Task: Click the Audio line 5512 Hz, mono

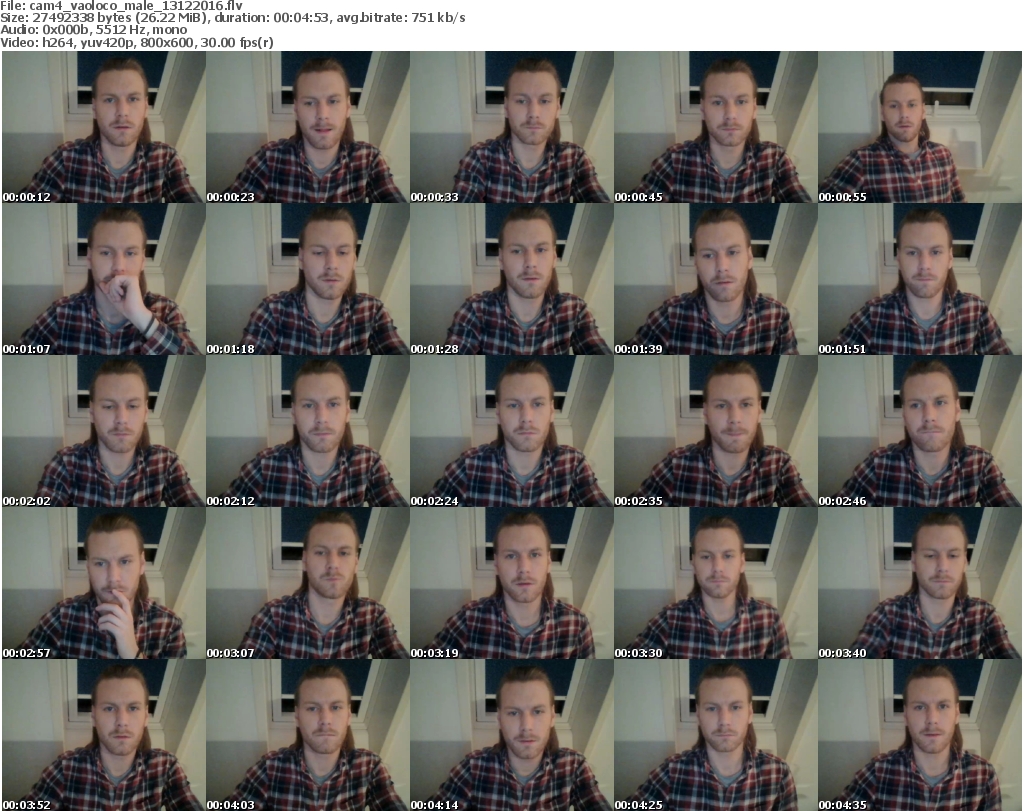Action: pos(140,30)
